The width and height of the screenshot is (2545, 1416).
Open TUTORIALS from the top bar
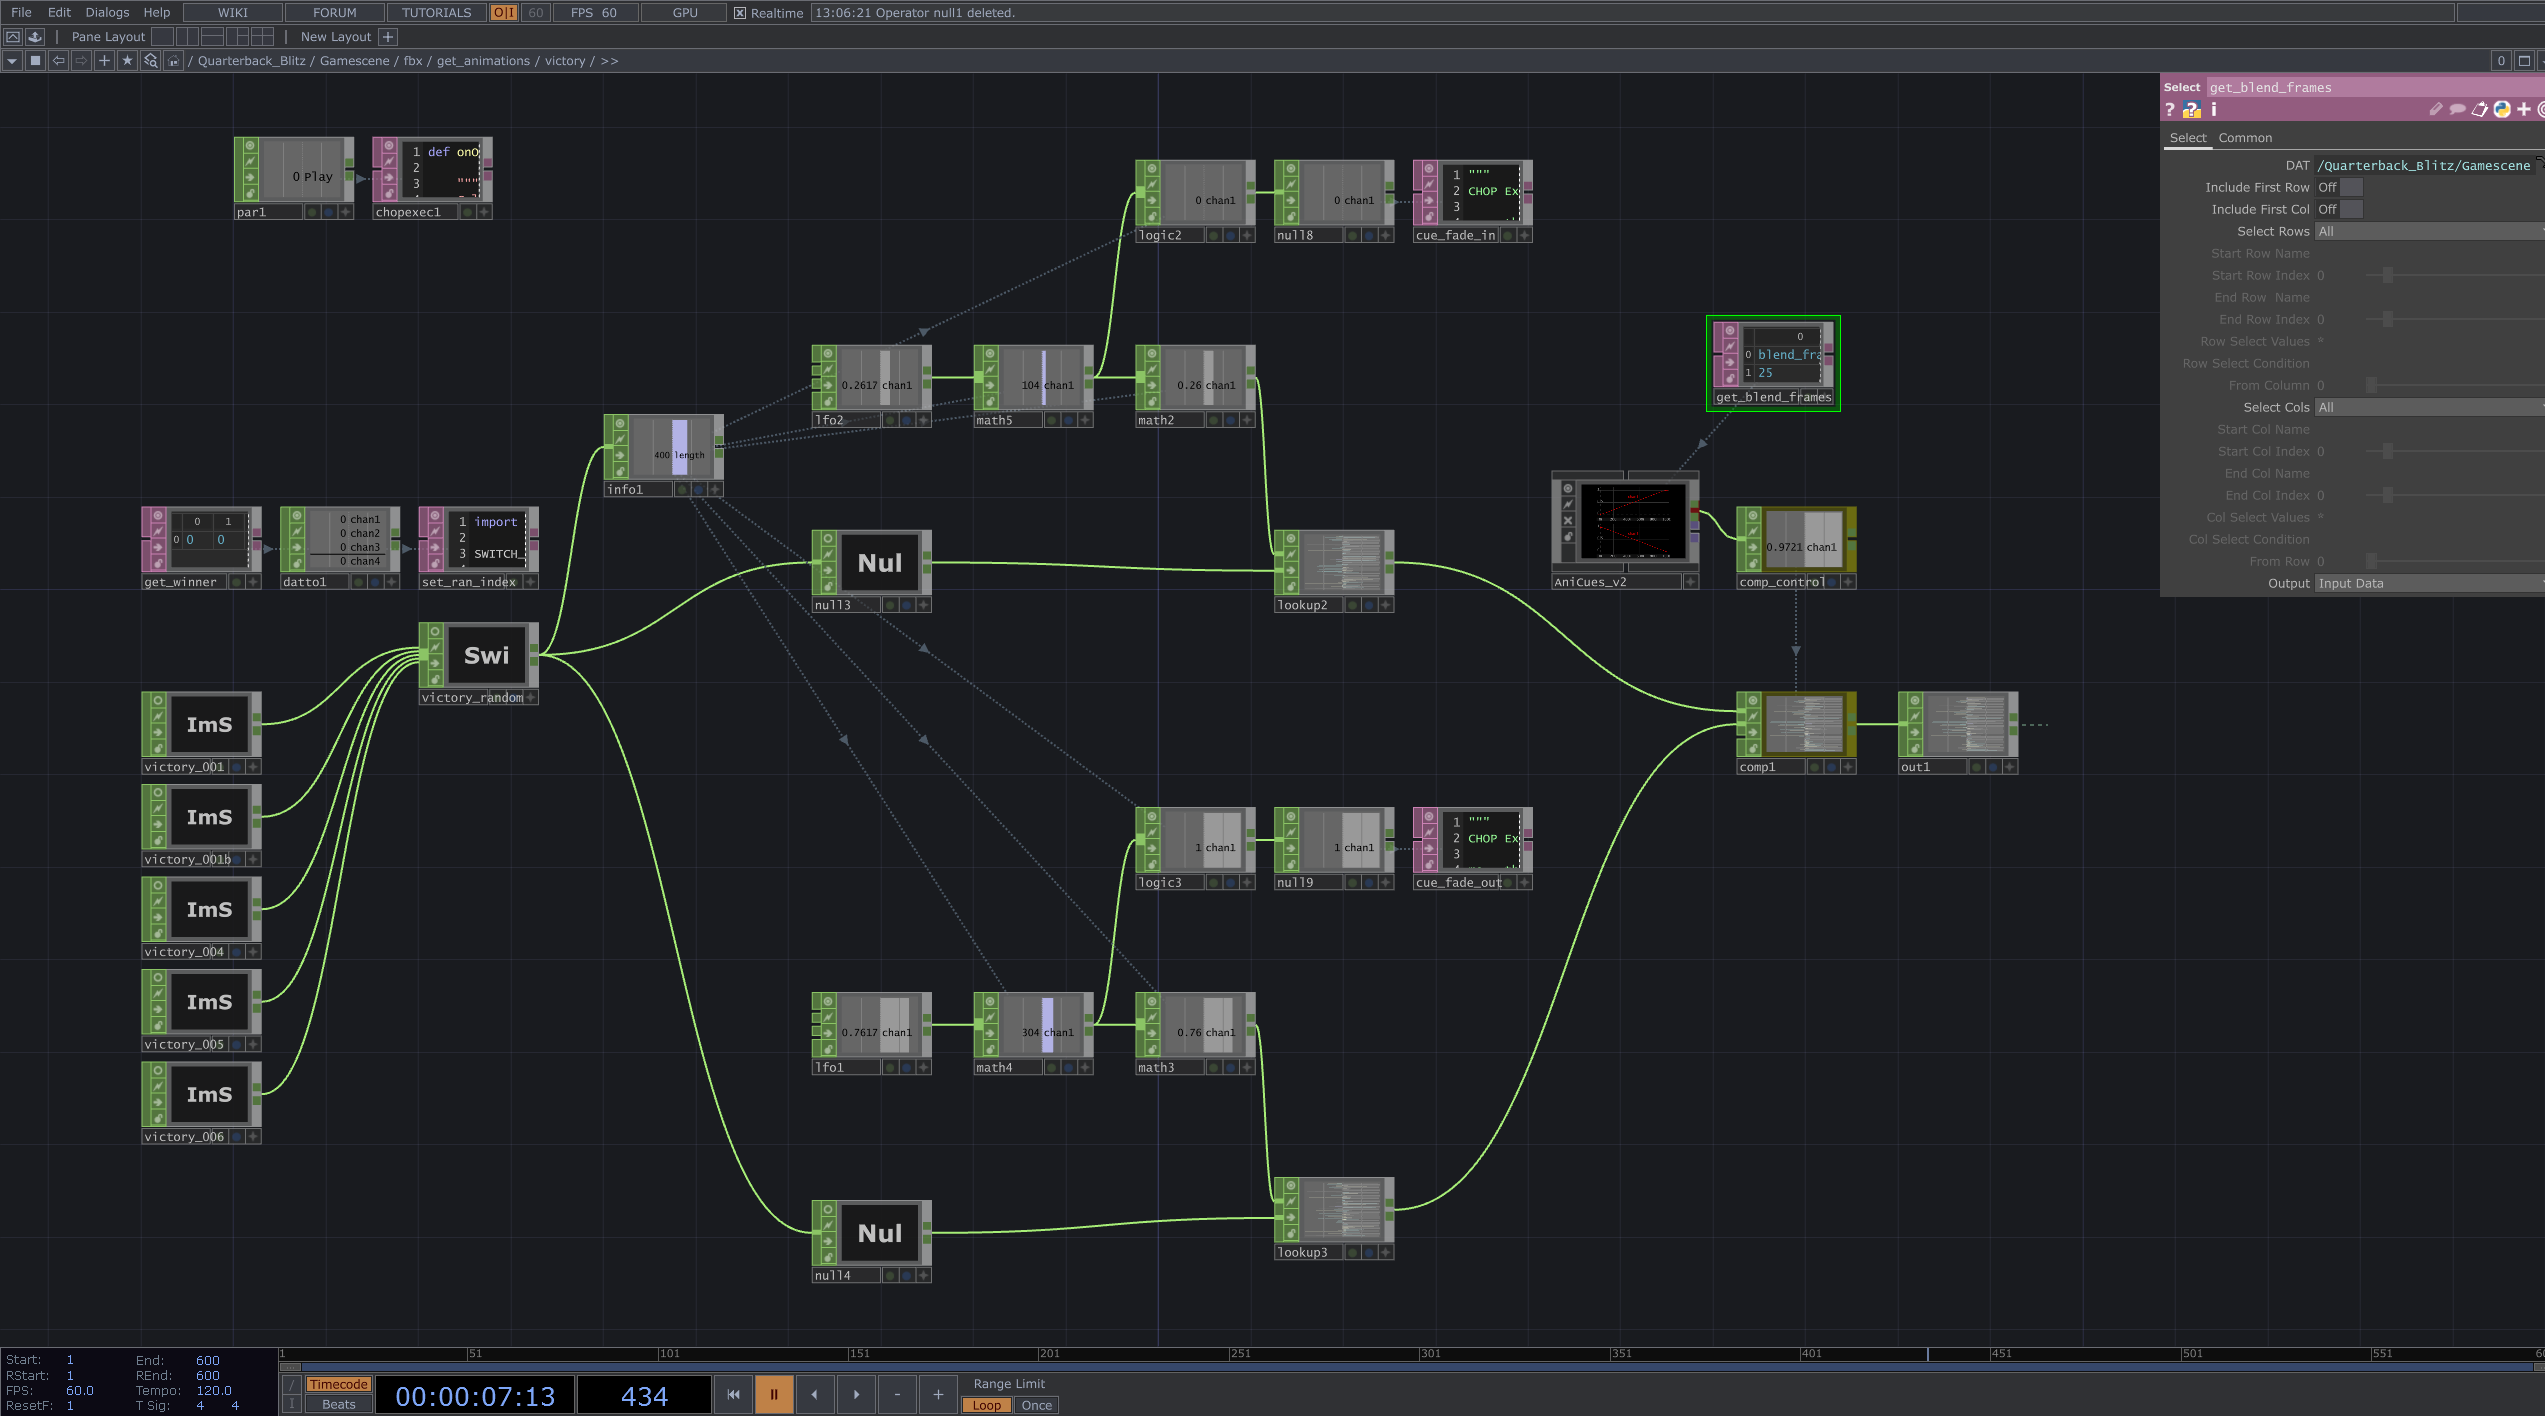click(x=435, y=12)
